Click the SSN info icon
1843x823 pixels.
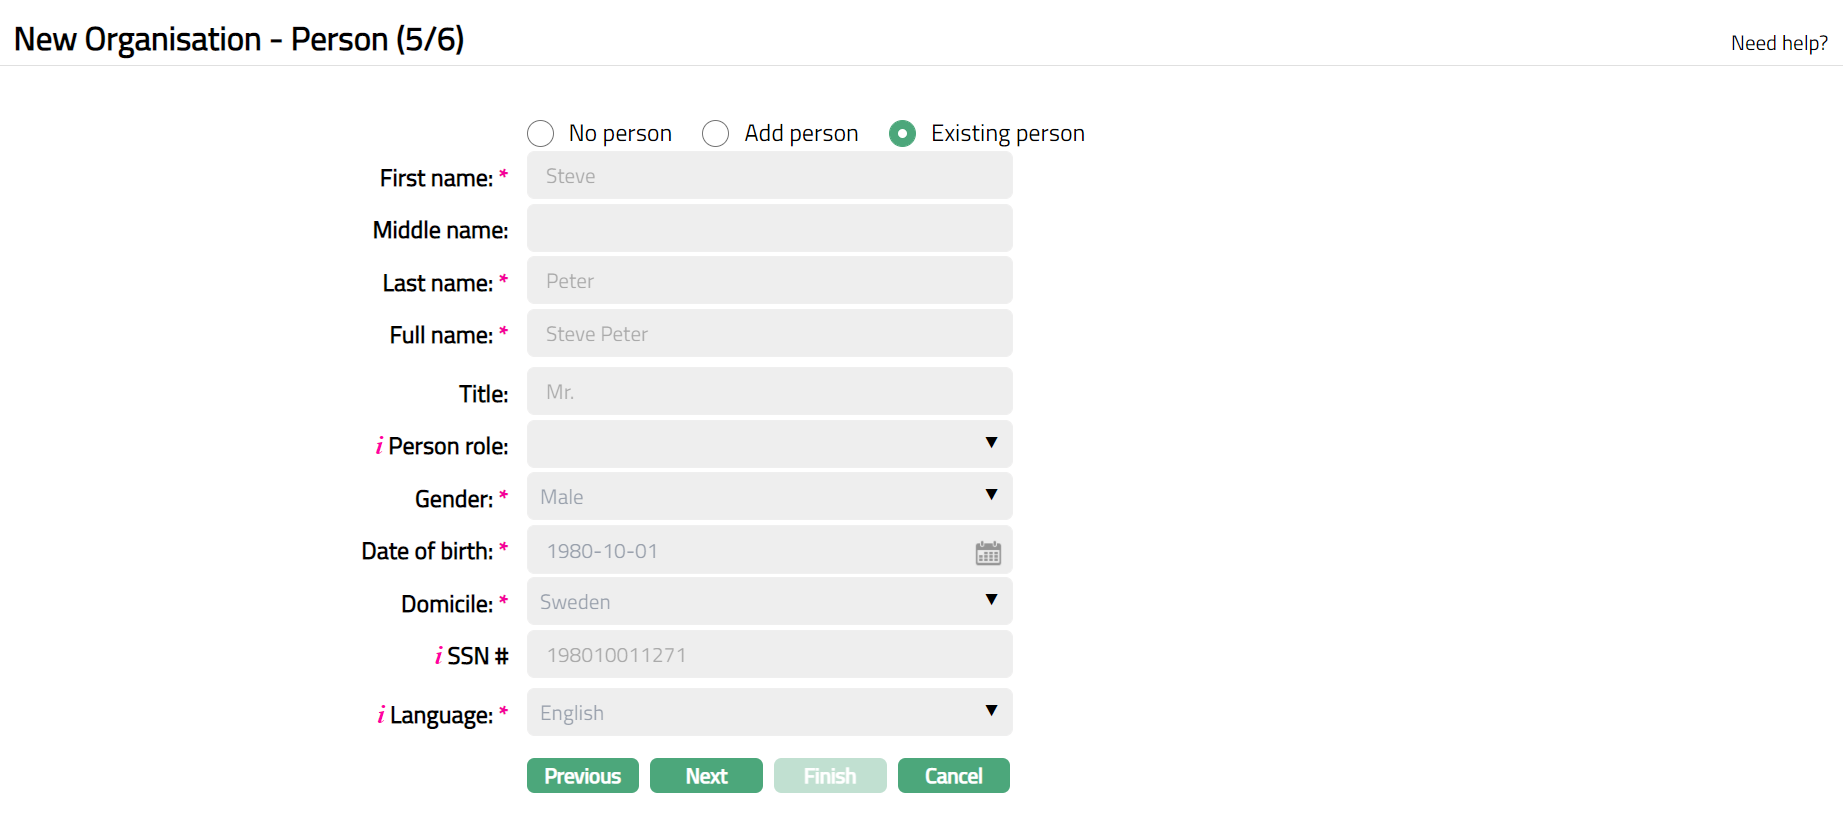[438, 656]
